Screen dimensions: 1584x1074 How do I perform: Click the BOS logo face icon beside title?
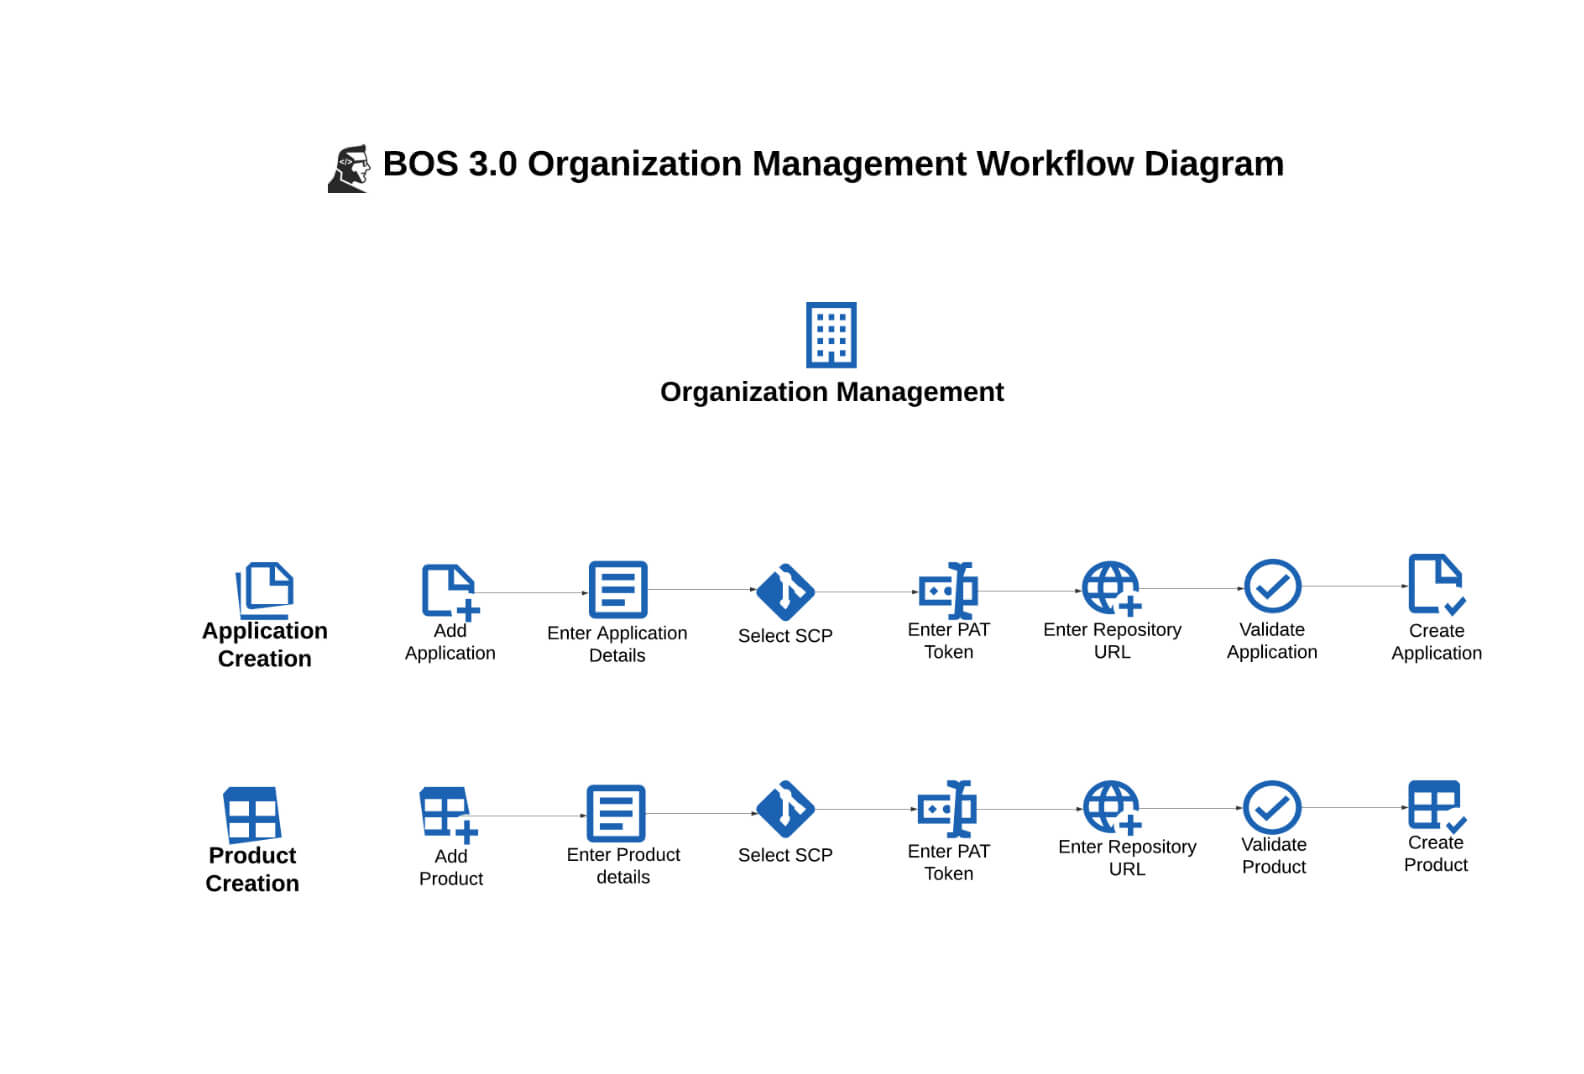pos(349,168)
